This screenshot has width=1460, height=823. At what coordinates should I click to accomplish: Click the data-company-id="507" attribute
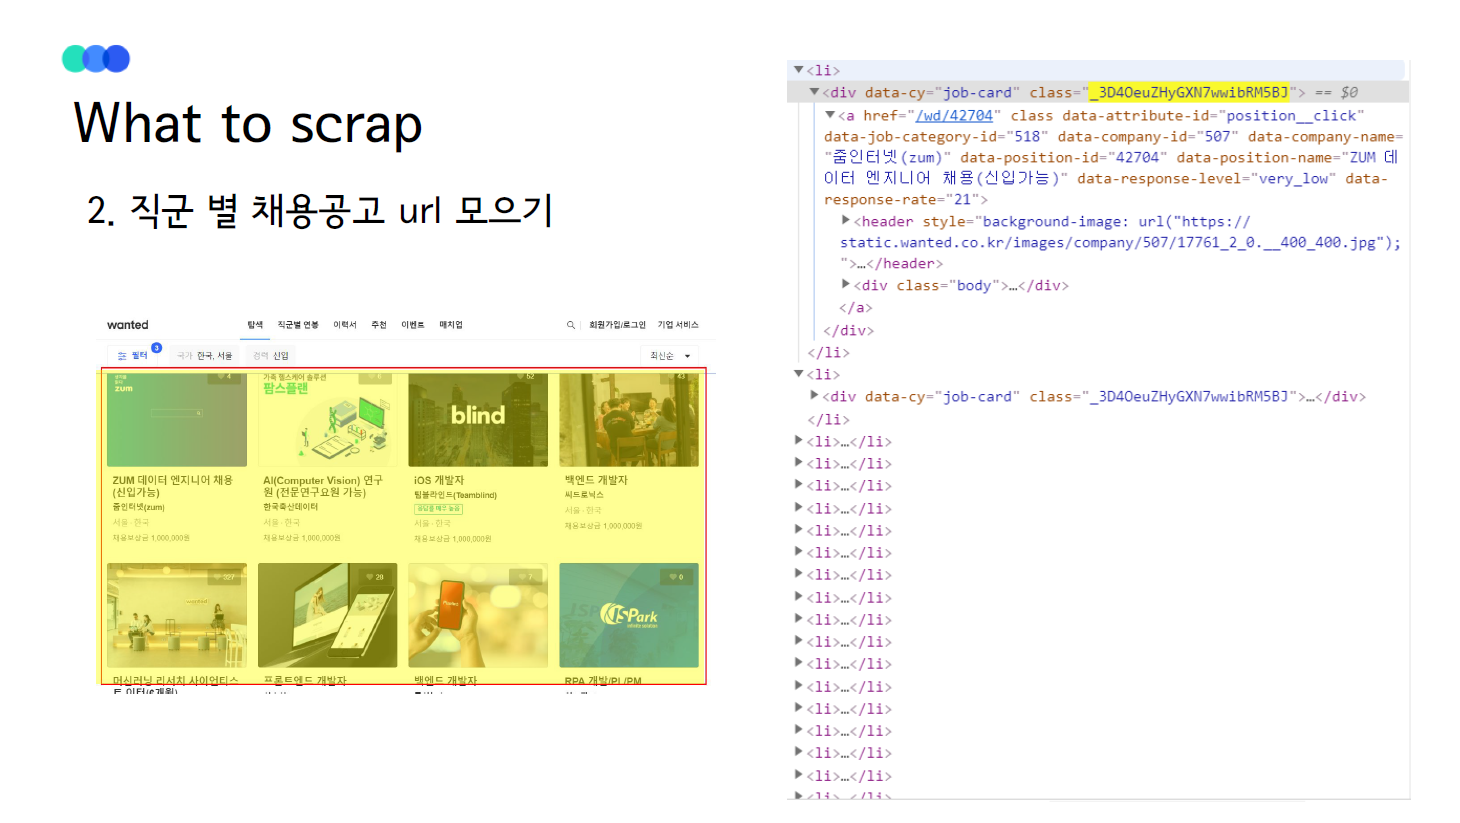click(1148, 137)
